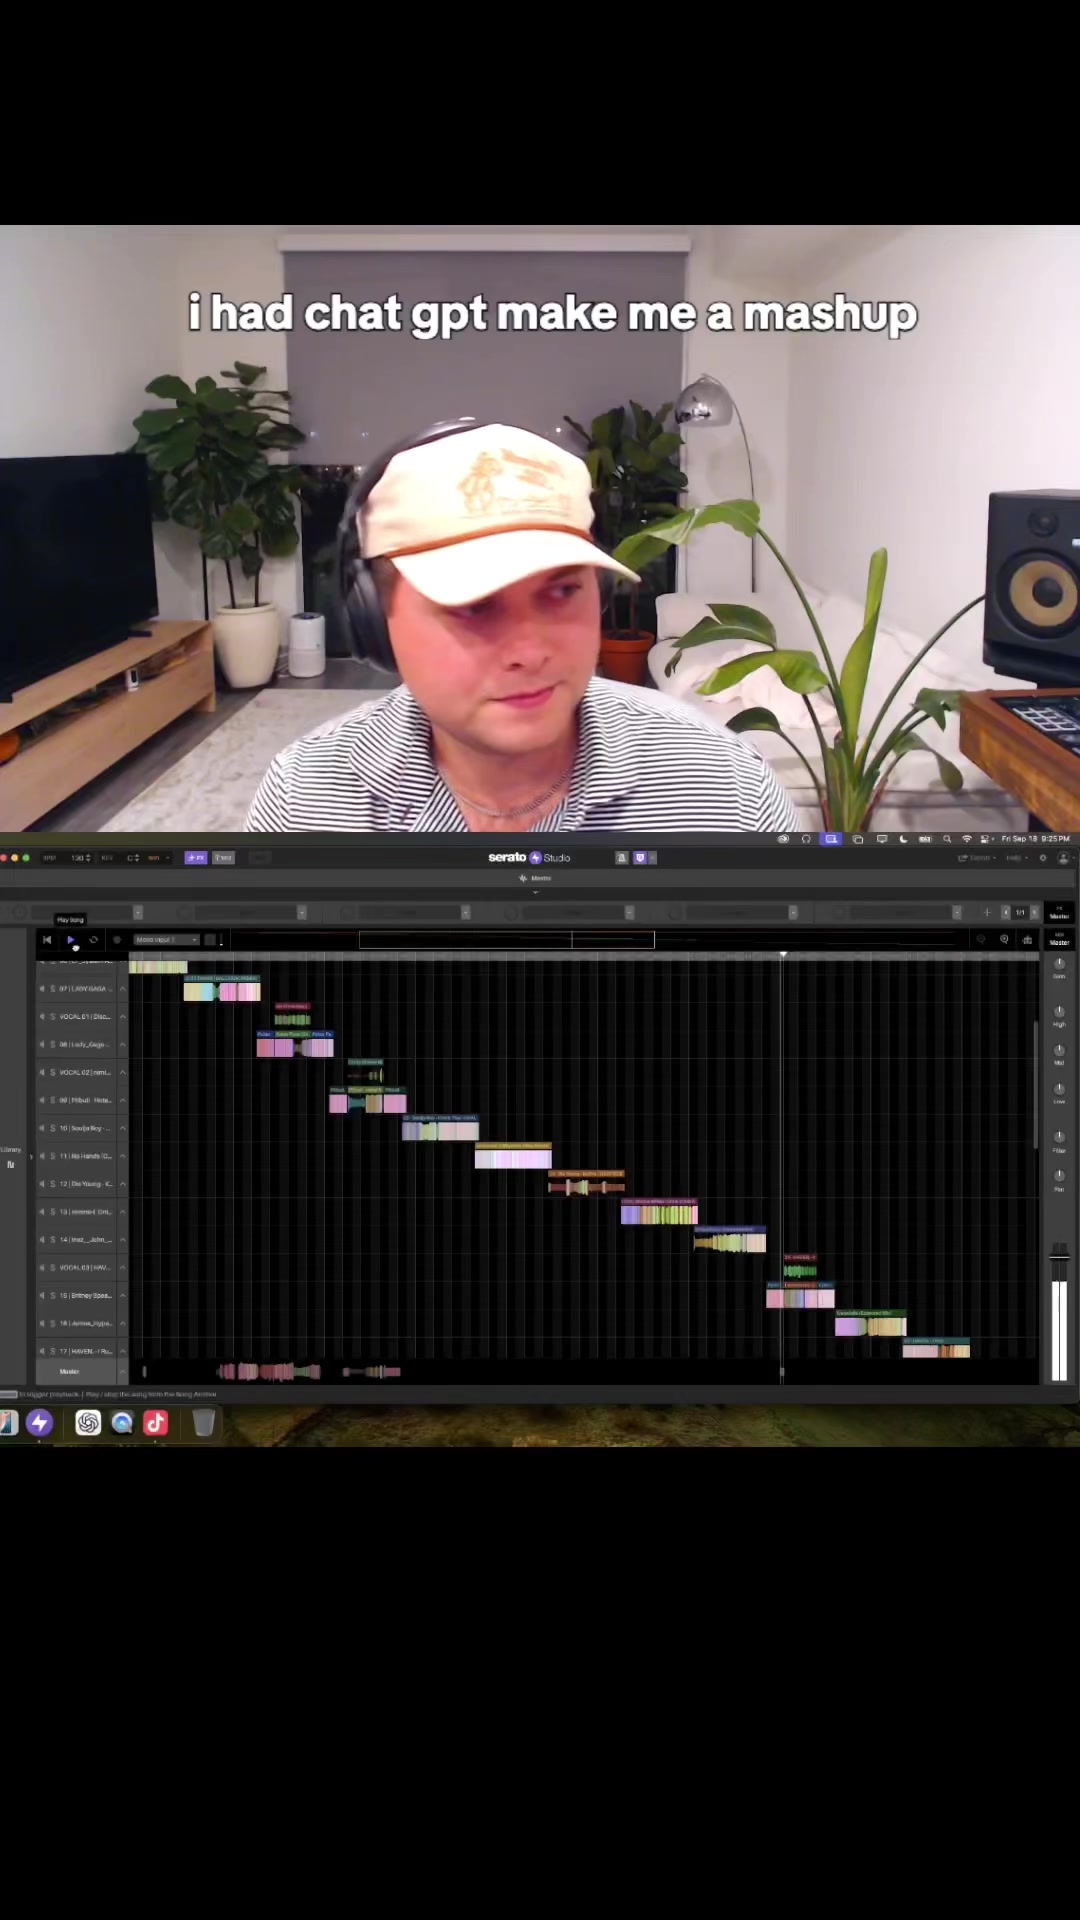Open the QuickTime Player Dock icon
Viewport: 1080px width, 1920px height.
pyautogui.click(x=122, y=1422)
